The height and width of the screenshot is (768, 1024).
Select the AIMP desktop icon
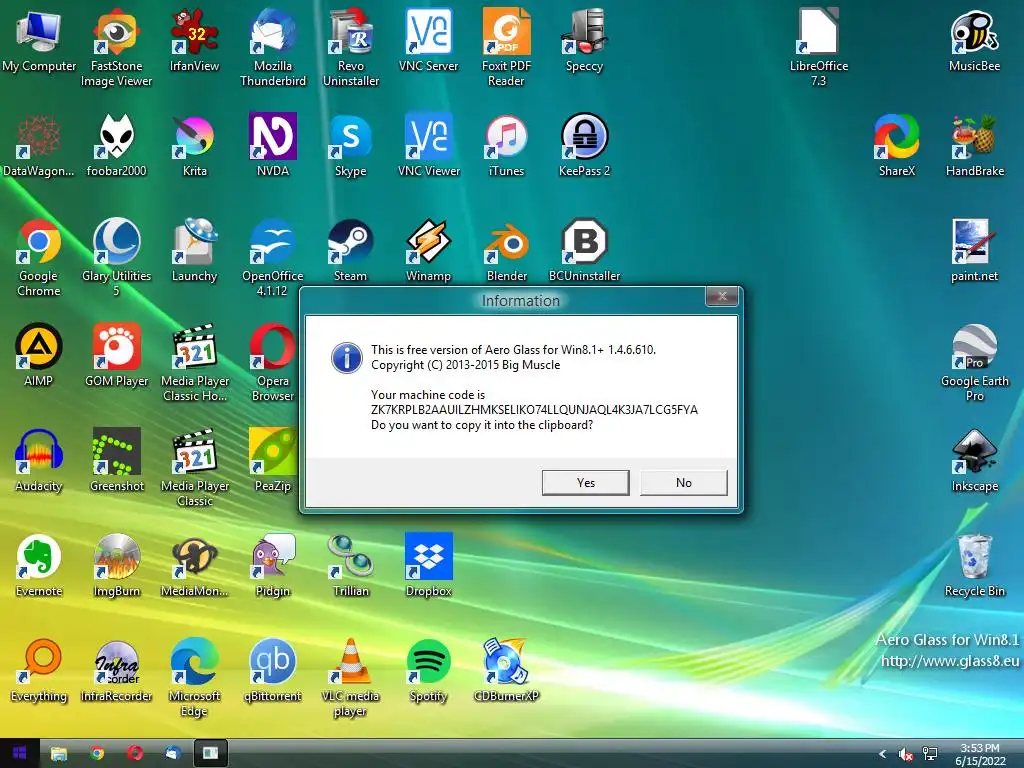(39, 356)
